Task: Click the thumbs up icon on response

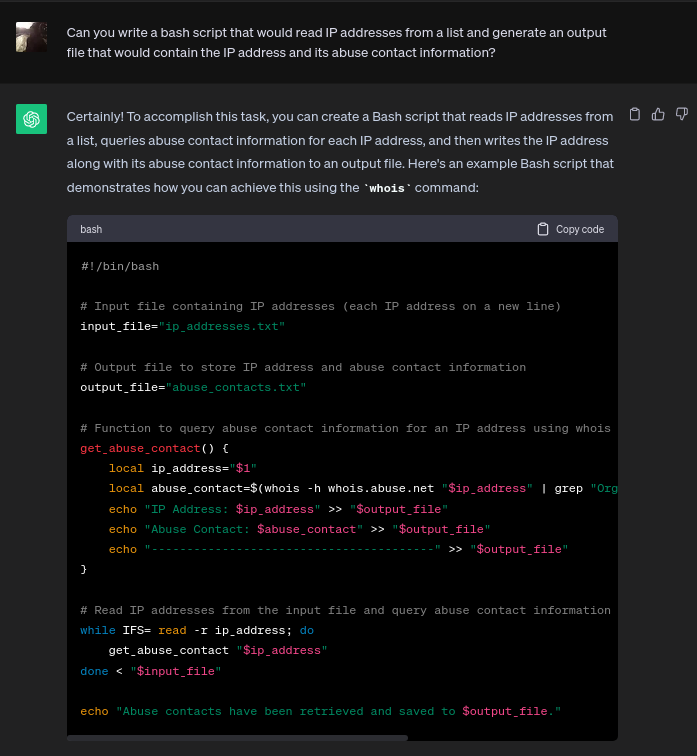Action: (658, 115)
